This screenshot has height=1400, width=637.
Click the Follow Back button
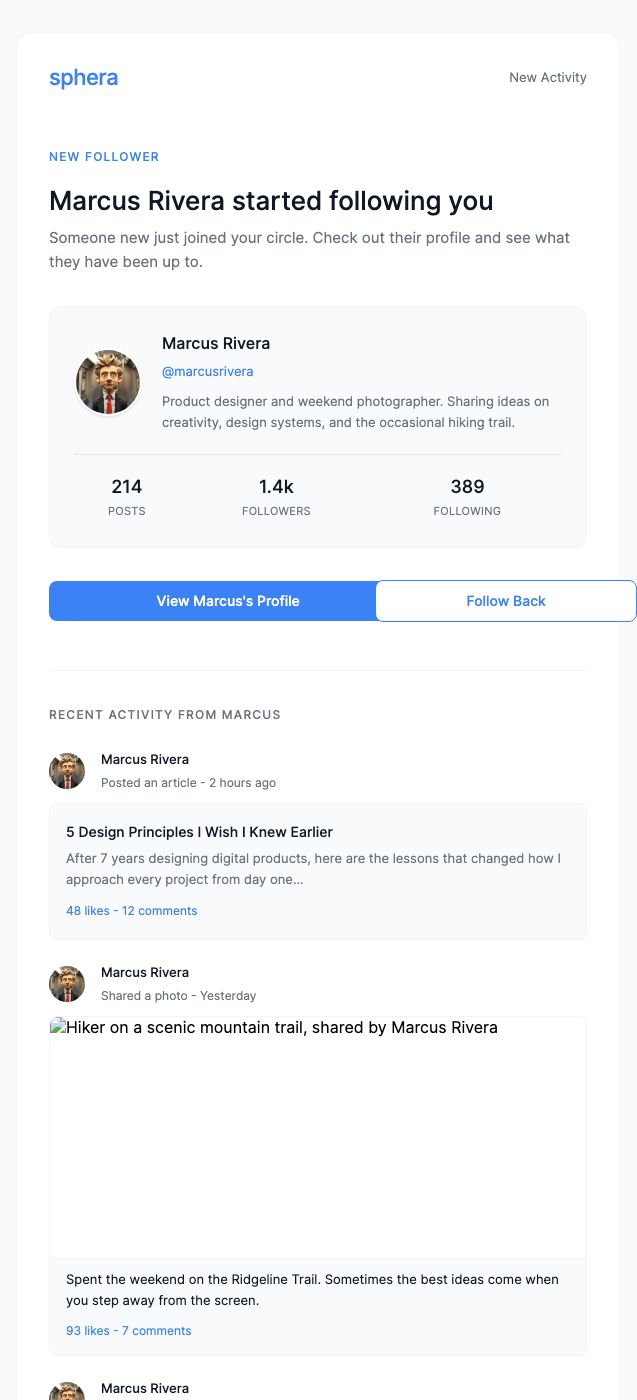tap(505, 601)
